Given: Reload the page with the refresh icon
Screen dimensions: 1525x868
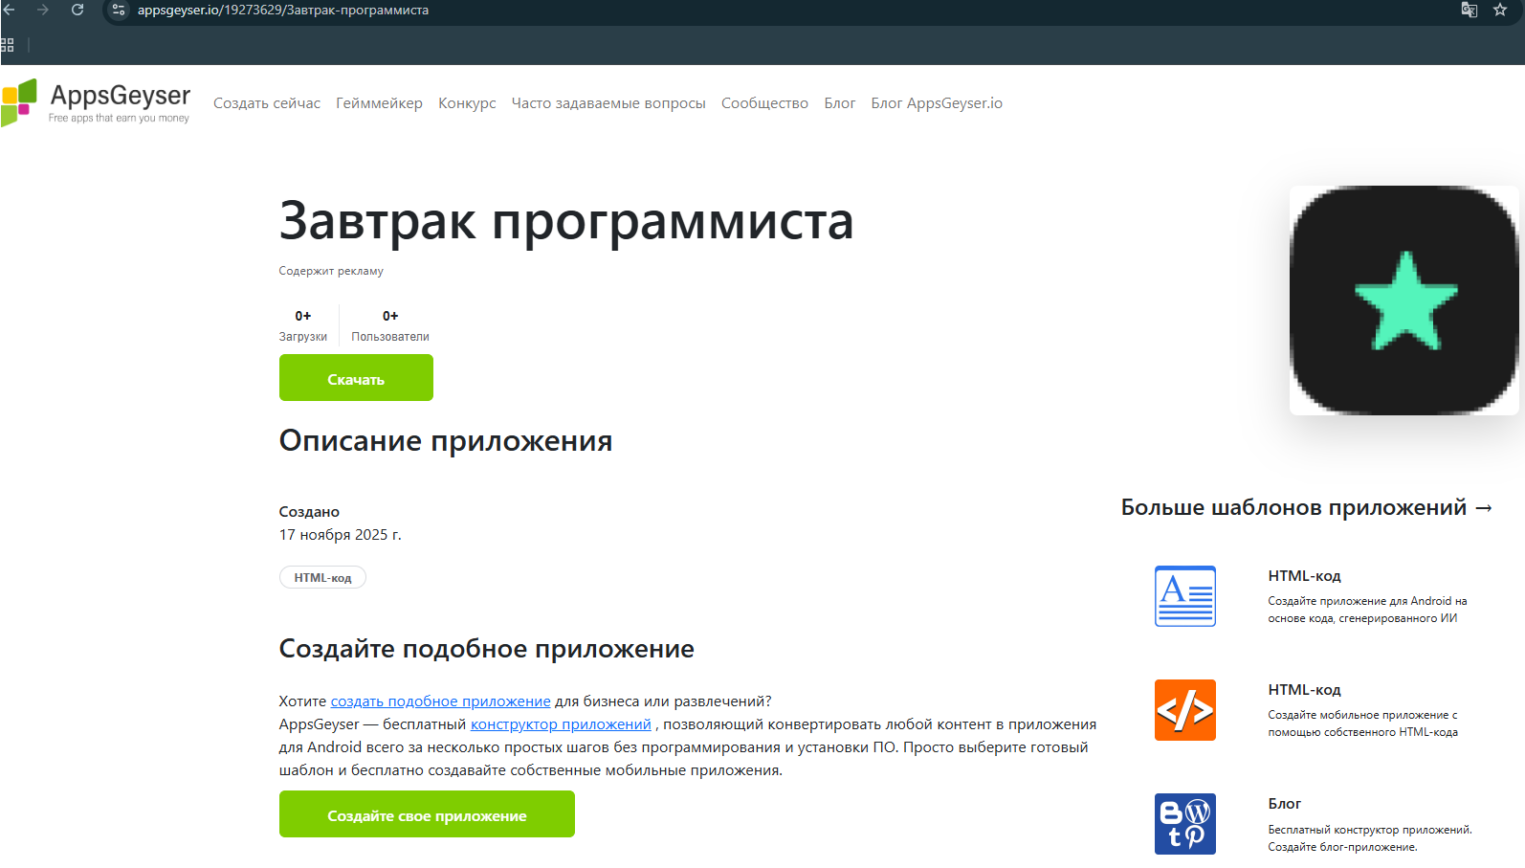Looking at the screenshot, I should pos(77,10).
